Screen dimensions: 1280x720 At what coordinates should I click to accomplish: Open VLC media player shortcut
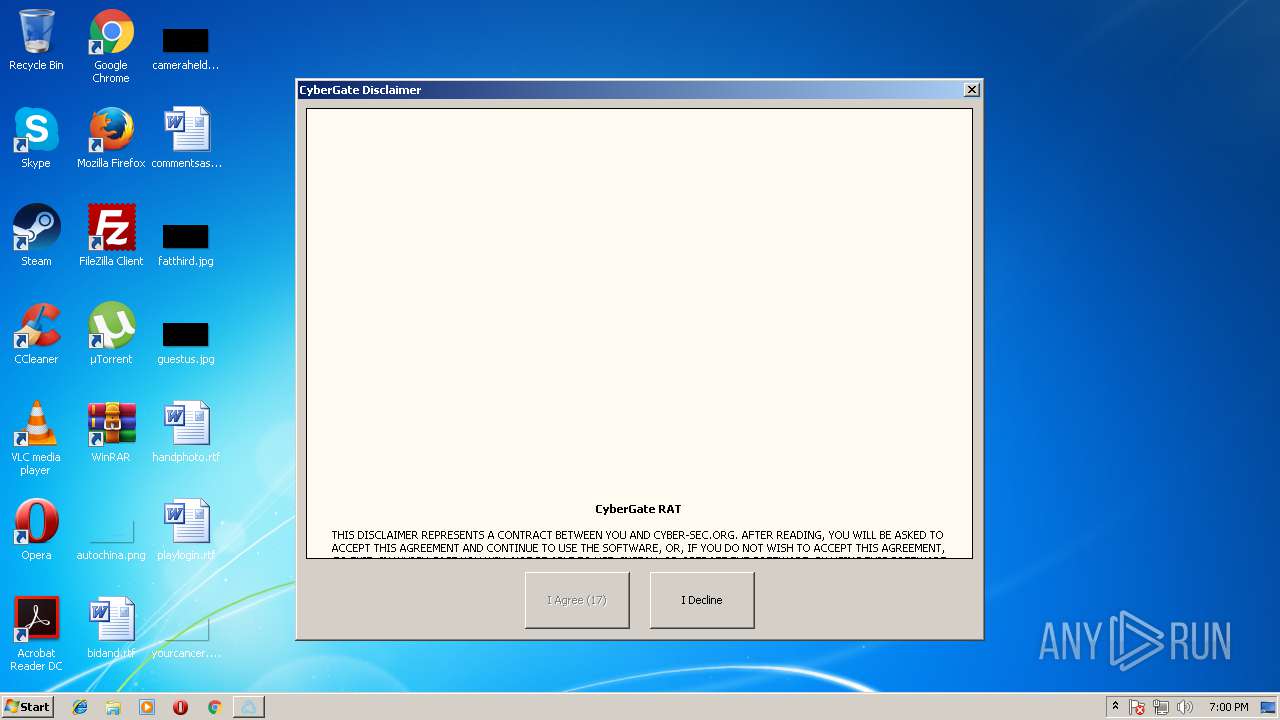point(36,438)
